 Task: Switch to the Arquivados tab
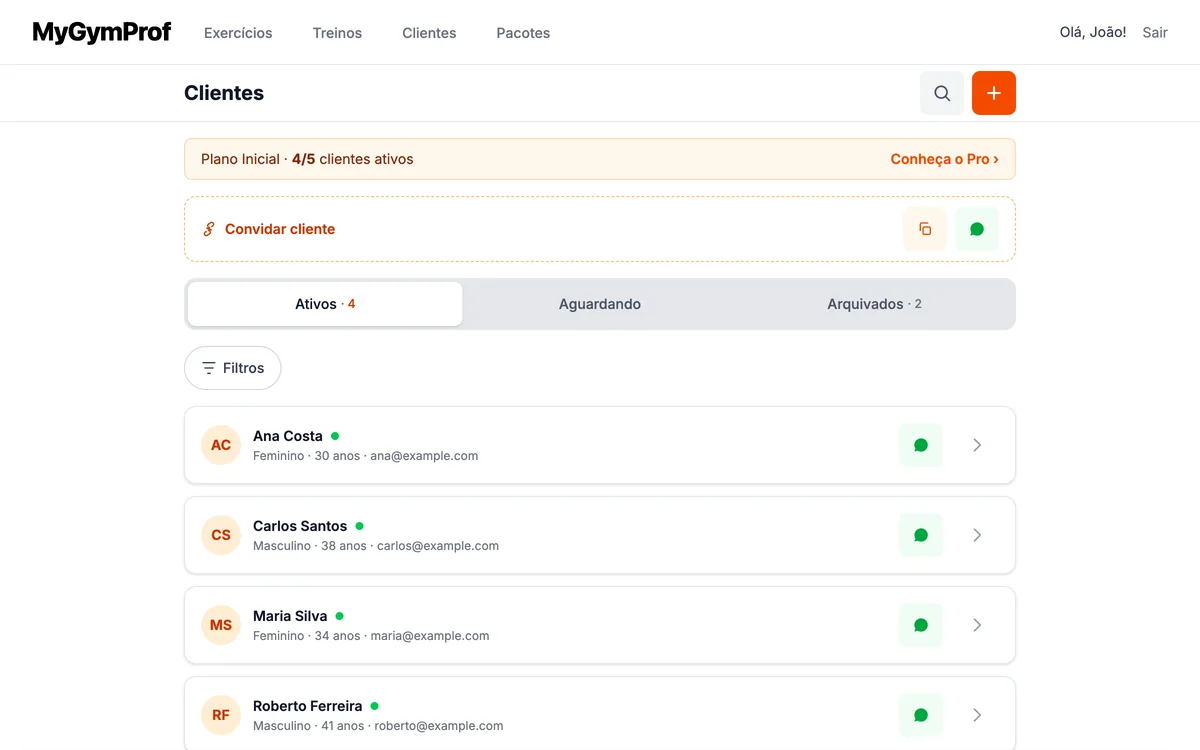point(875,304)
